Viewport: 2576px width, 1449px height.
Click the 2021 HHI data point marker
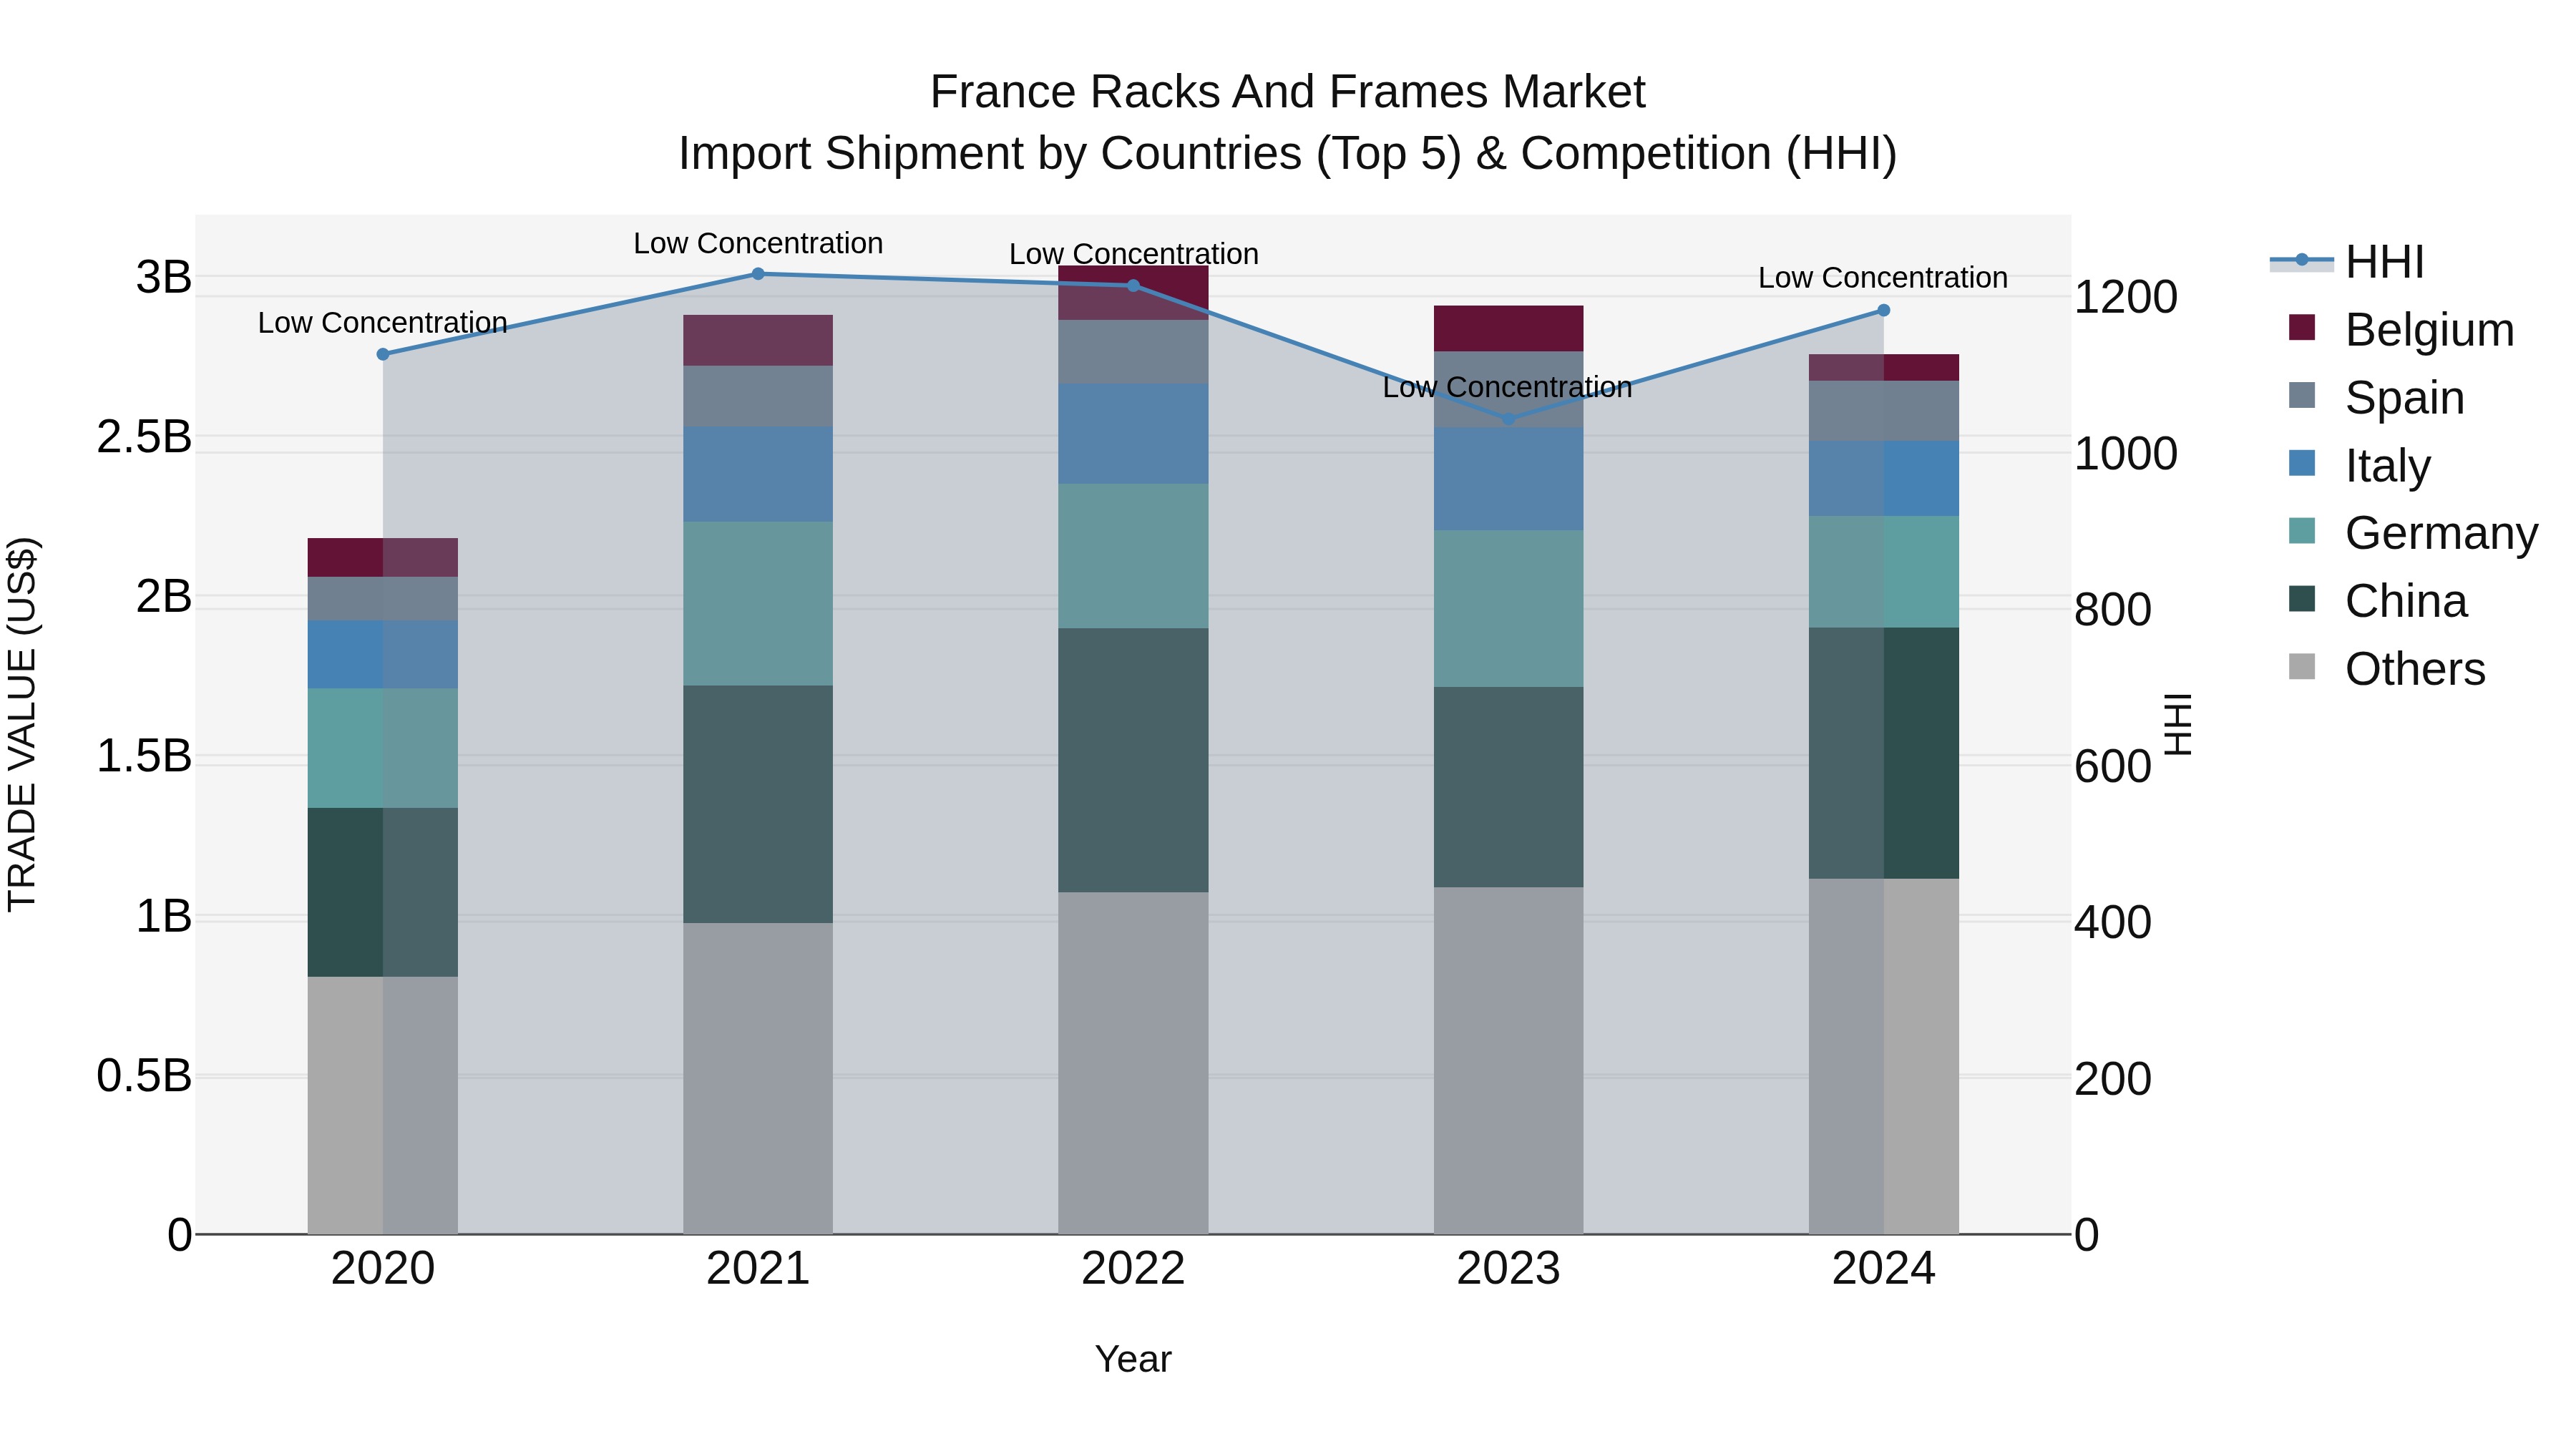758,274
